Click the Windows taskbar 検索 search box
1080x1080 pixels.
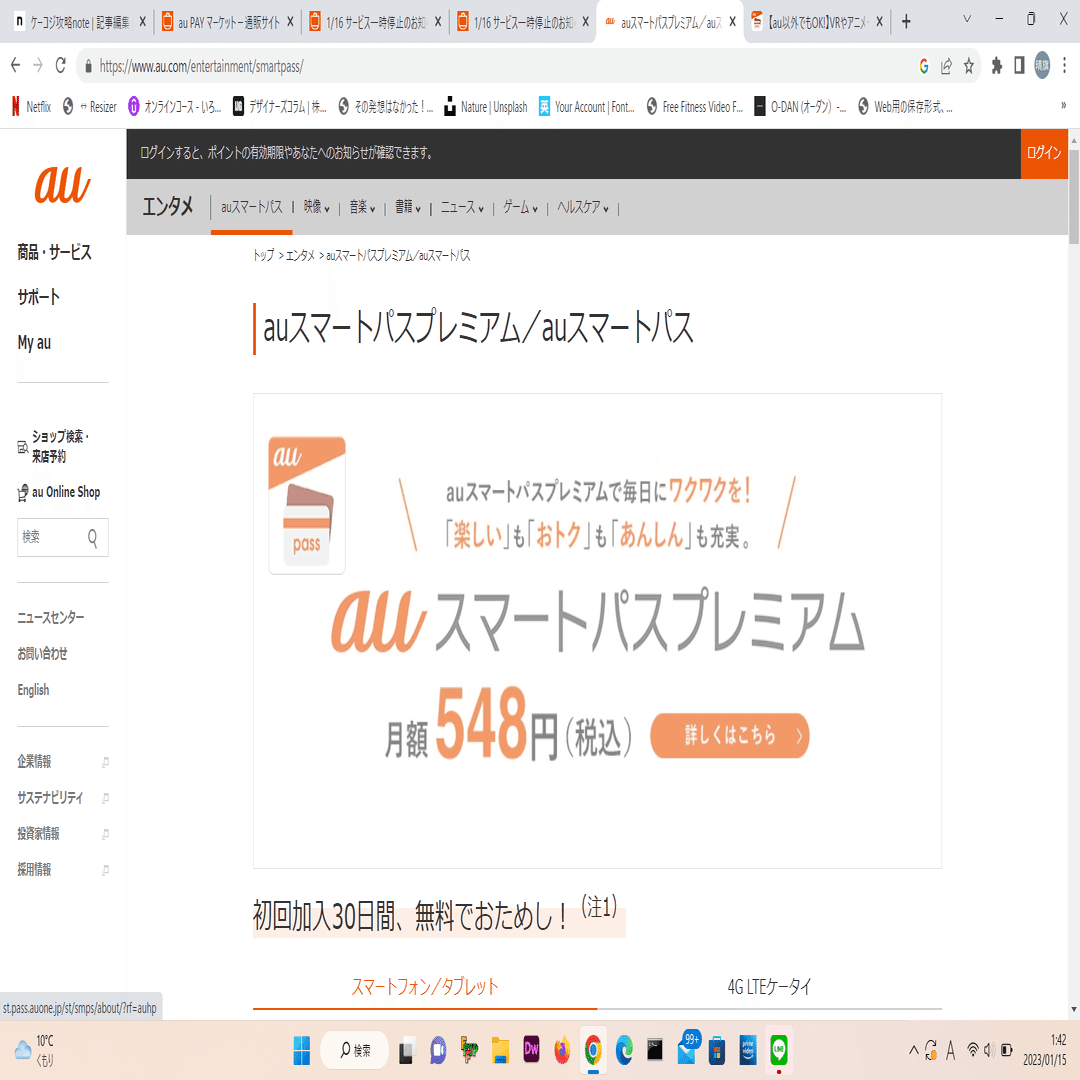tap(355, 1050)
